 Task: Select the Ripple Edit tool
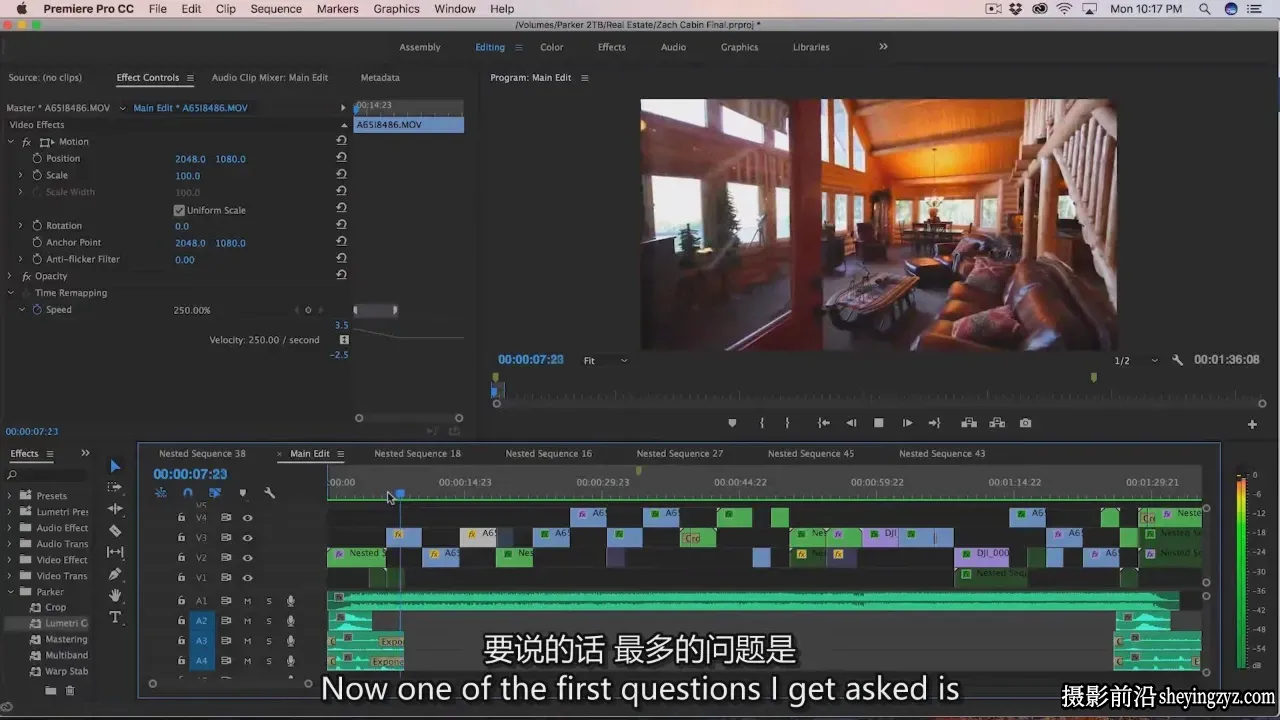[x=115, y=509]
